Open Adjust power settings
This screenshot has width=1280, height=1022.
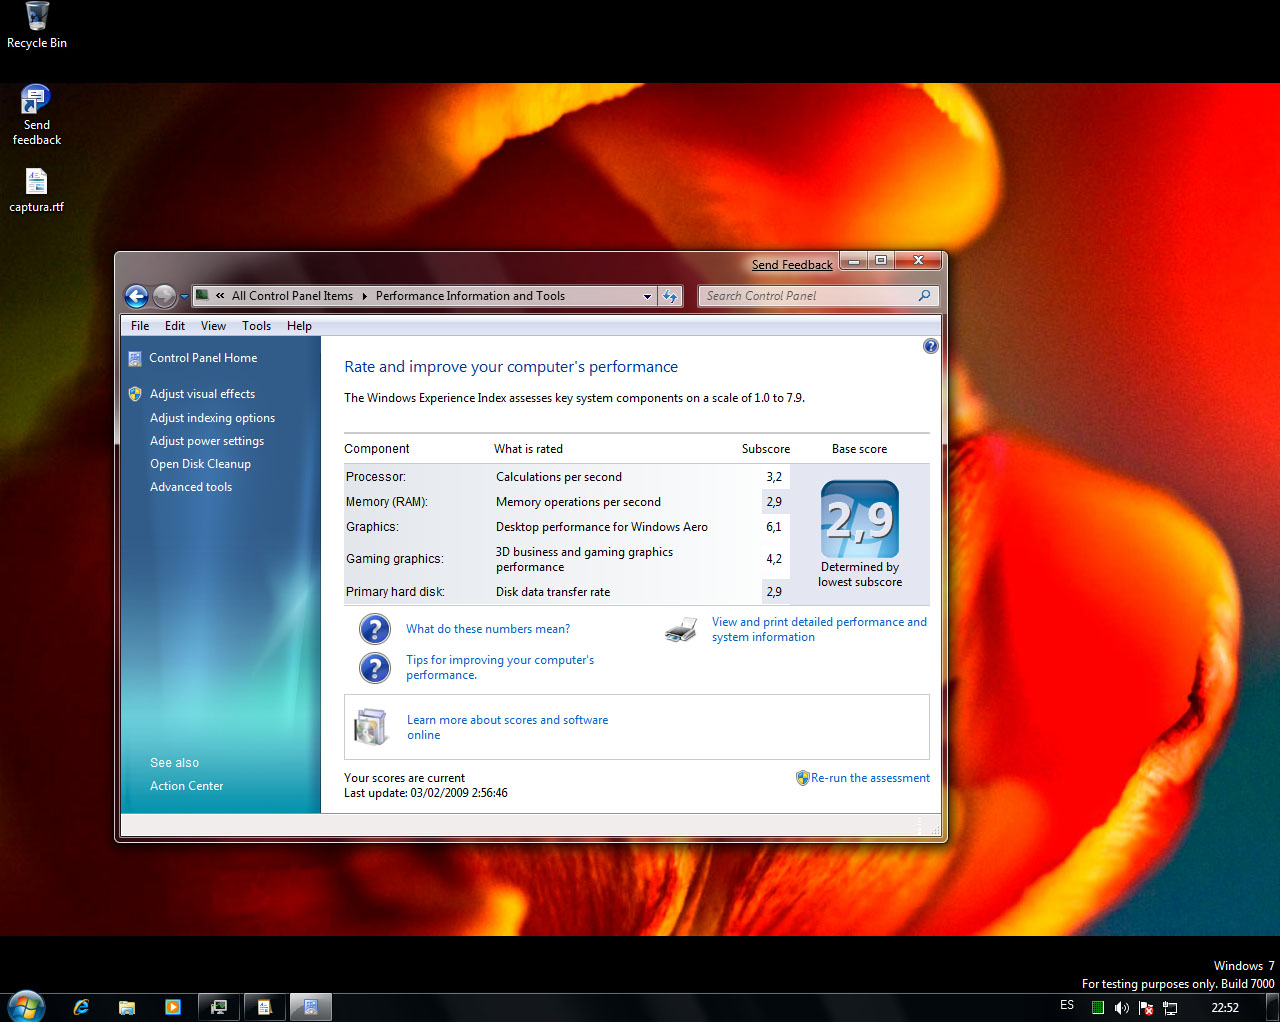coord(207,441)
